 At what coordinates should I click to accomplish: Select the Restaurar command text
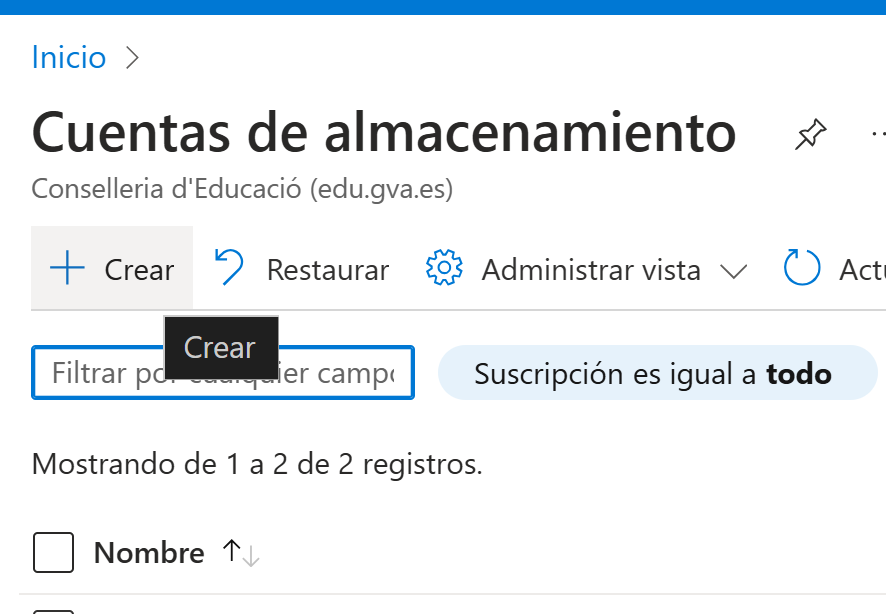click(328, 269)
